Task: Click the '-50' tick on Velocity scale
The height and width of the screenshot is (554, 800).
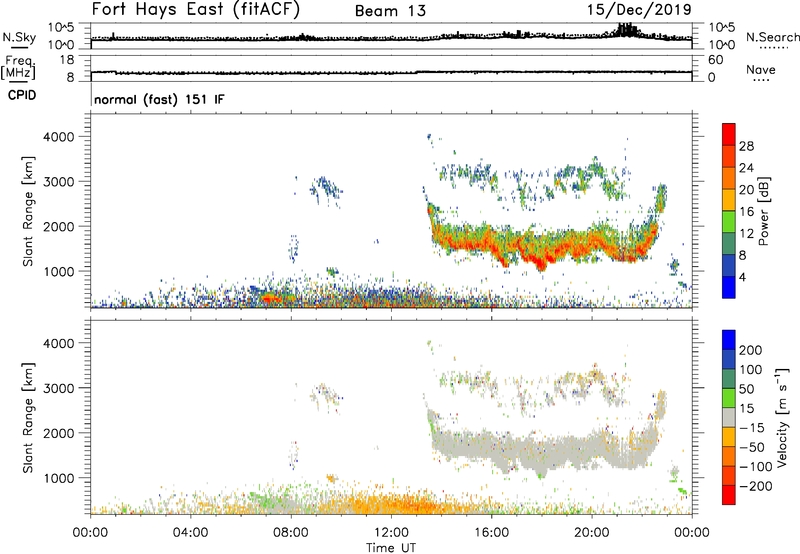Action: click(x=752, y=447)
